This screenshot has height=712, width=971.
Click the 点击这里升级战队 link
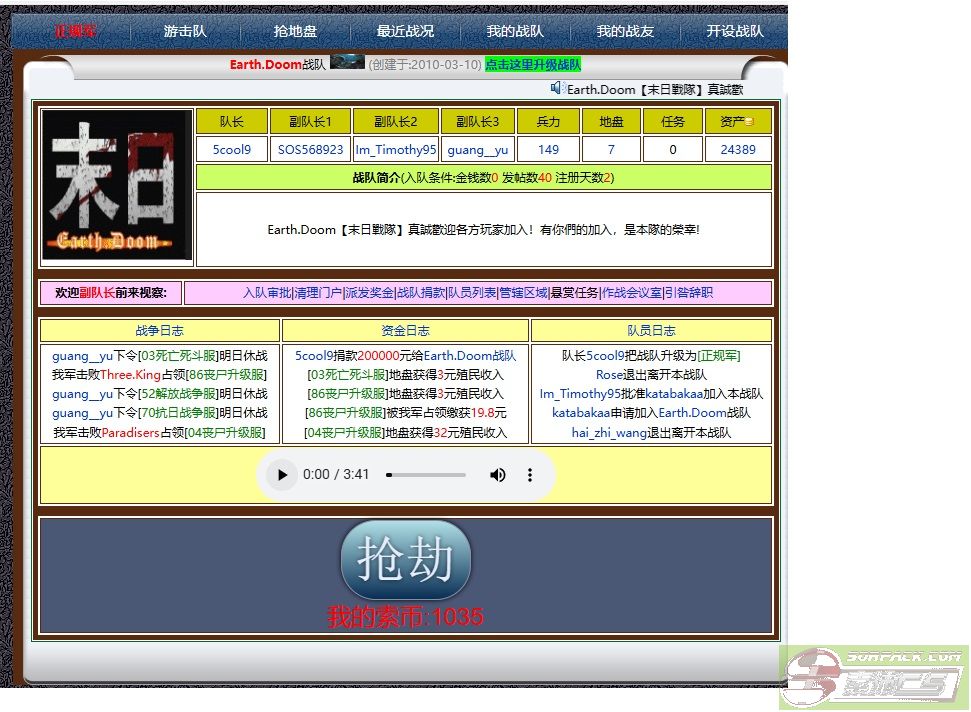coord(533,64)
